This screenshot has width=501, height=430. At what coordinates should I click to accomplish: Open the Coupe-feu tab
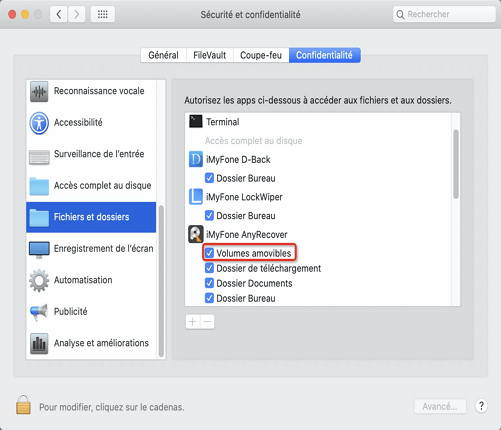[x=261, y=55]
